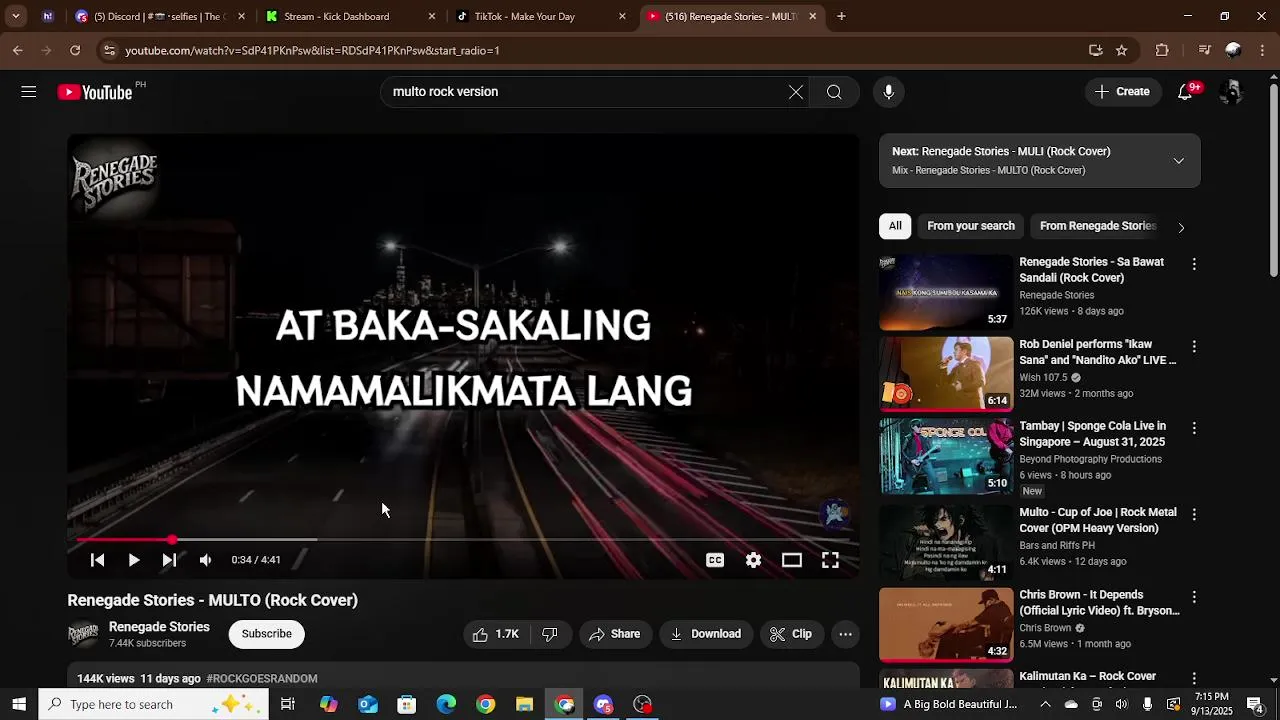
Task: Subscribe to Renegade Stories
Action: pyautogui.click(x=267, y=634)
